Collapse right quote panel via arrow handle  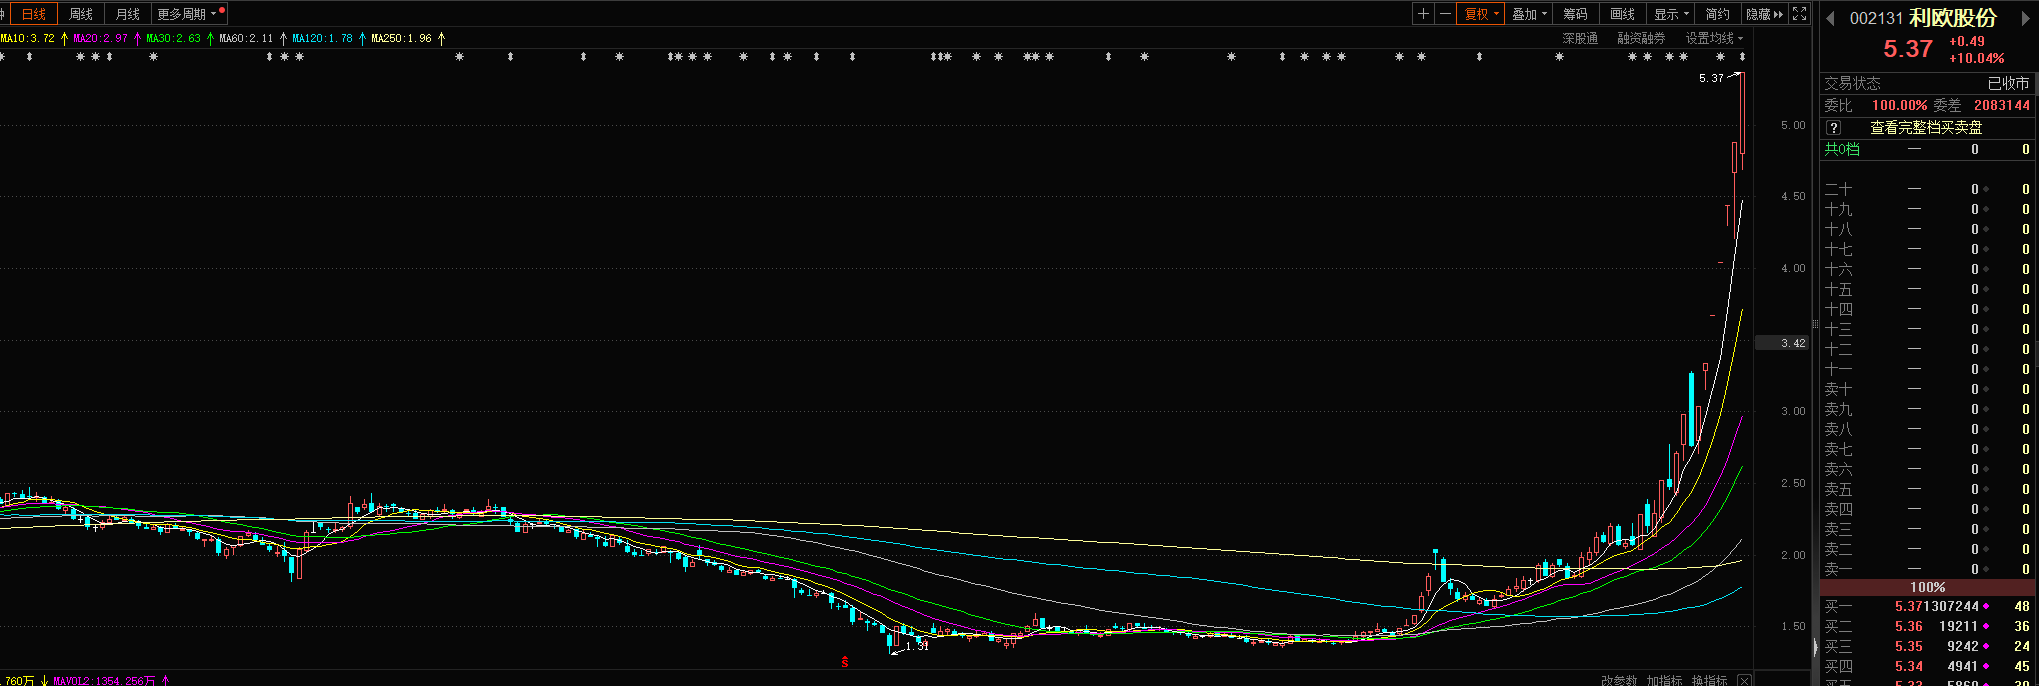[1816, 647]
